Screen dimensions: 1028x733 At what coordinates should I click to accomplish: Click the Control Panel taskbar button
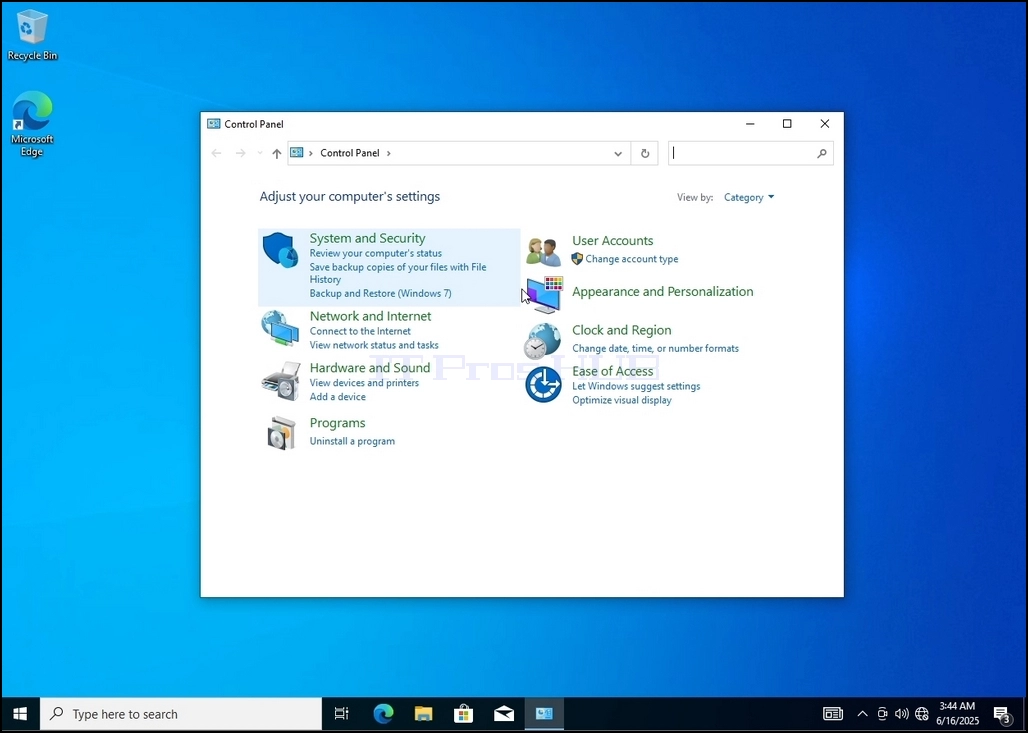[x=544, y=714]
